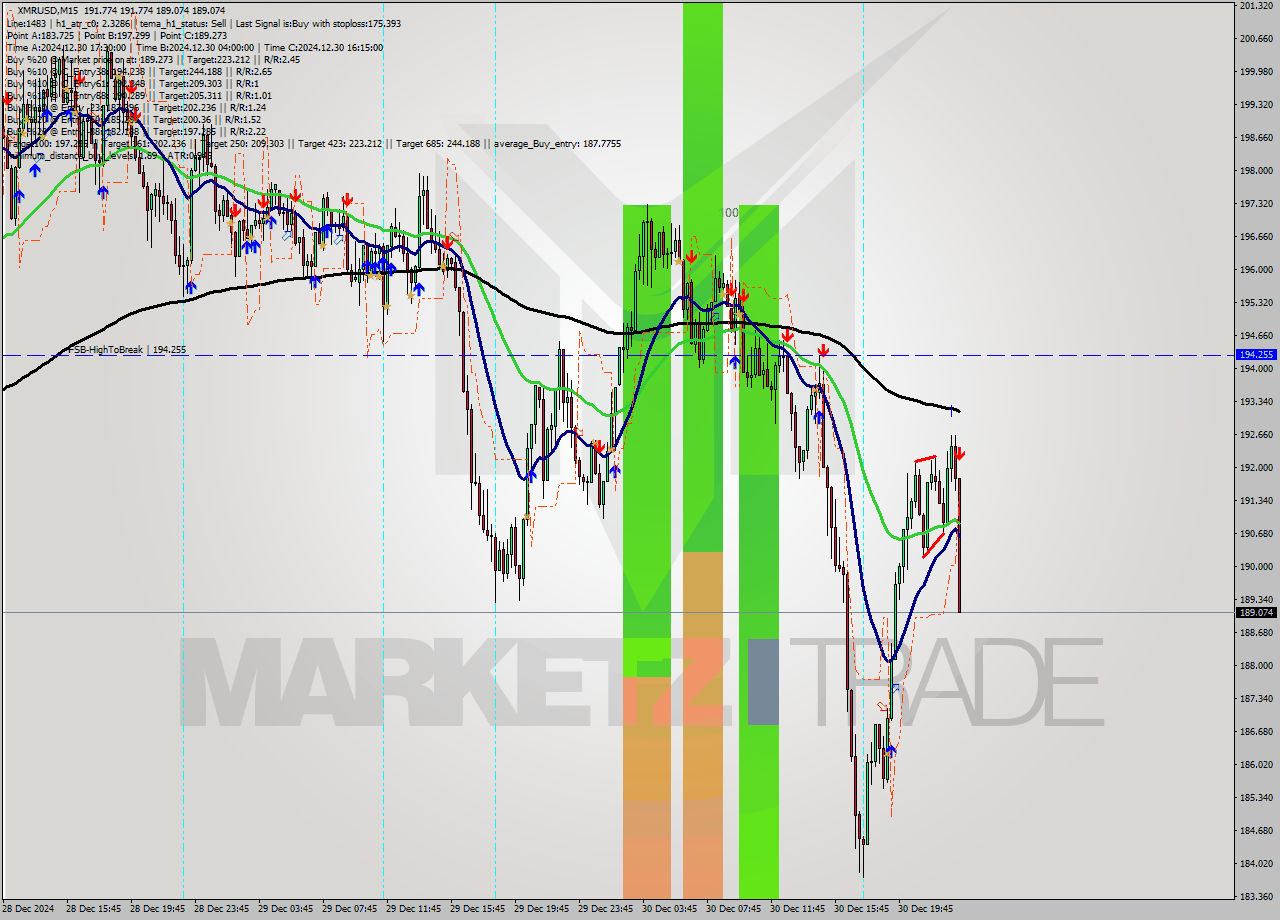Click the XMRUSD,M15 symbol title text
The width and height of the screenshot is (1280, 920).
tap(48, 10)
